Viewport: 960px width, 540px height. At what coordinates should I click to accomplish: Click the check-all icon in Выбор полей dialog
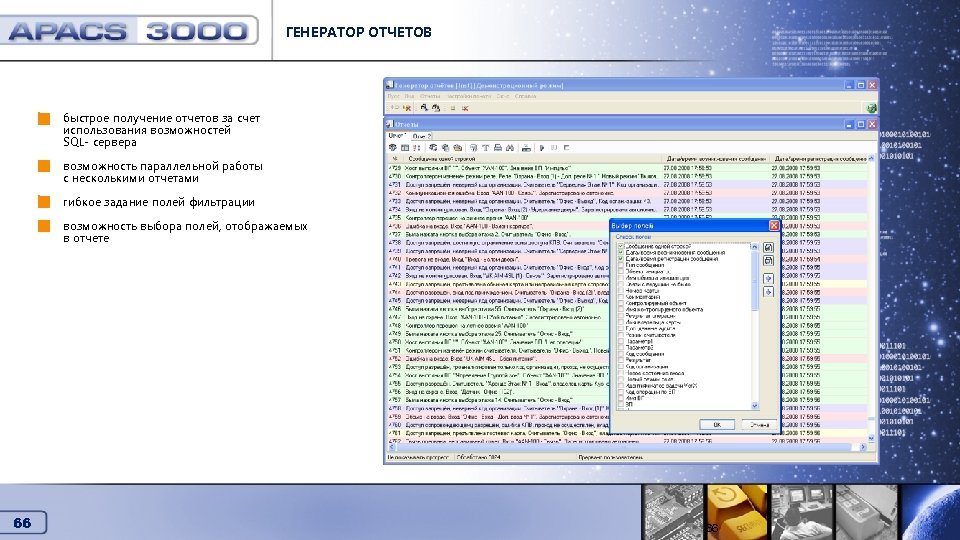[768, 247]
